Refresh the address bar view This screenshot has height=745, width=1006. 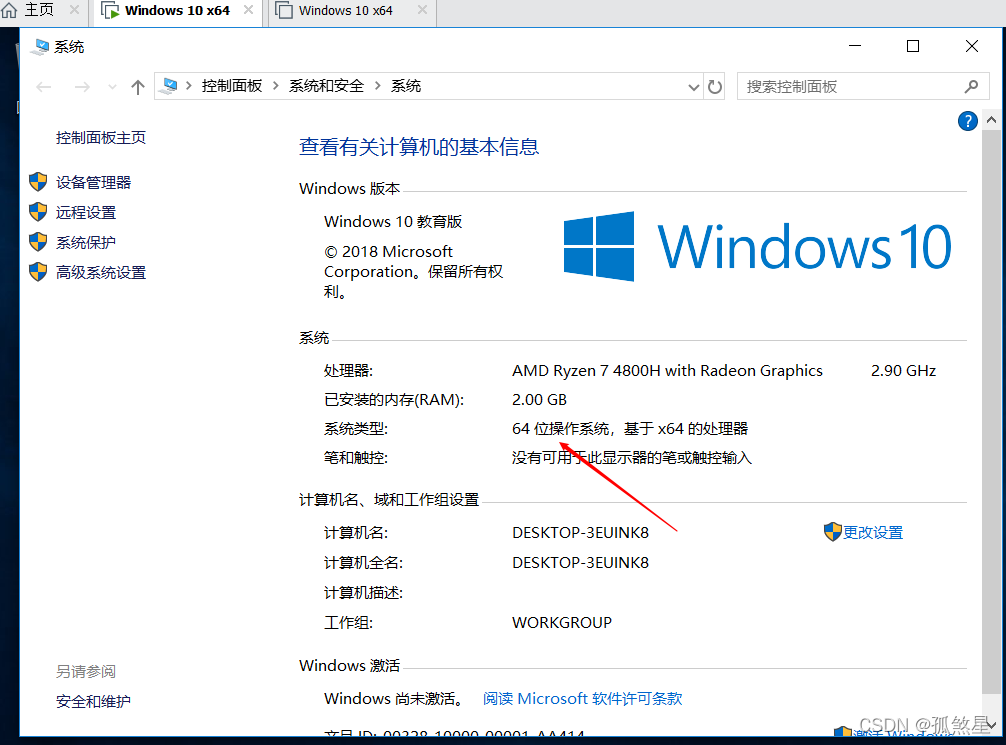click(x=715, y=87)
